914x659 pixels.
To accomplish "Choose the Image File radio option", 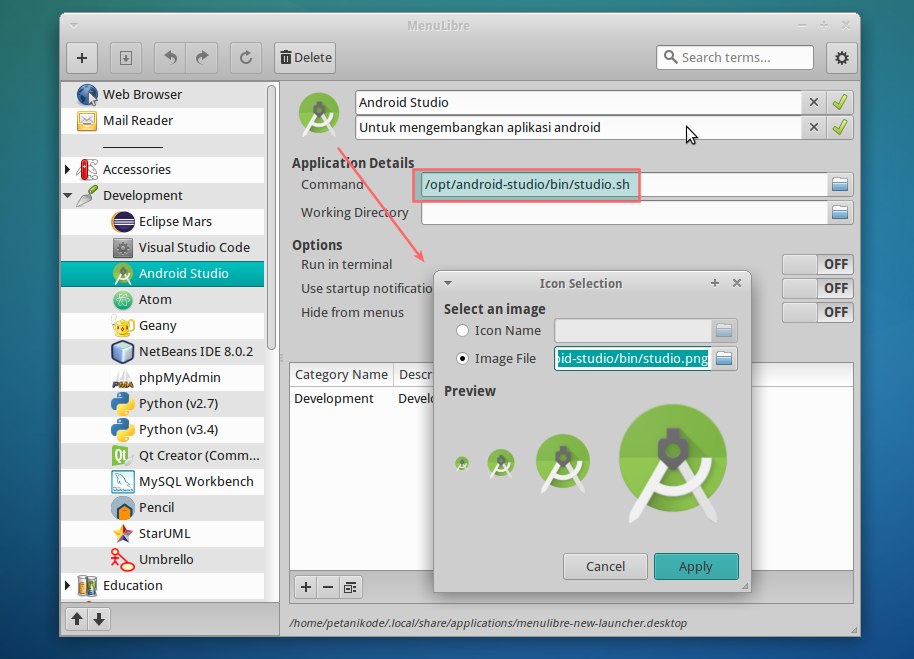I will [x=462, y=358].
